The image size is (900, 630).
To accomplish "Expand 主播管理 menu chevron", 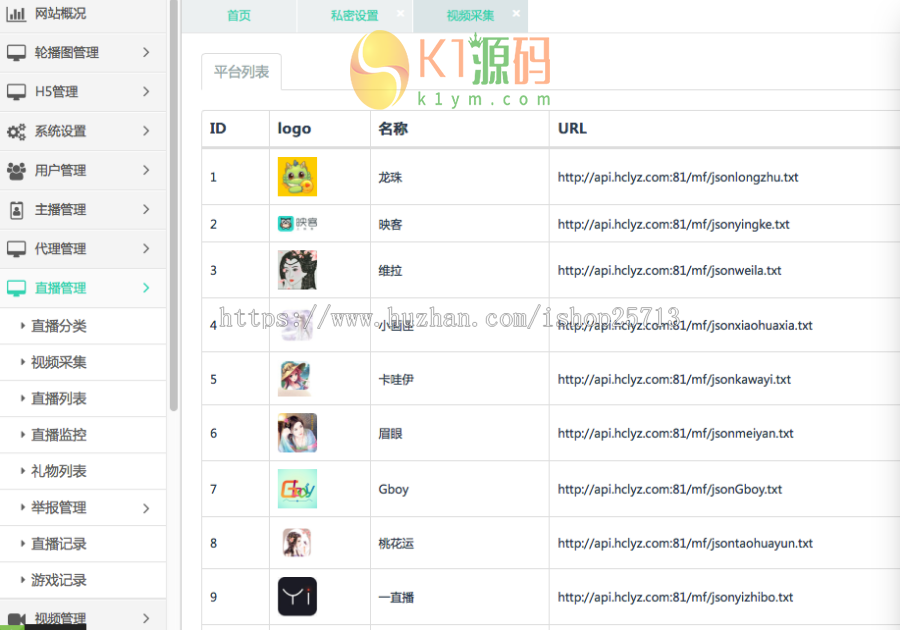I will [146, 209].
